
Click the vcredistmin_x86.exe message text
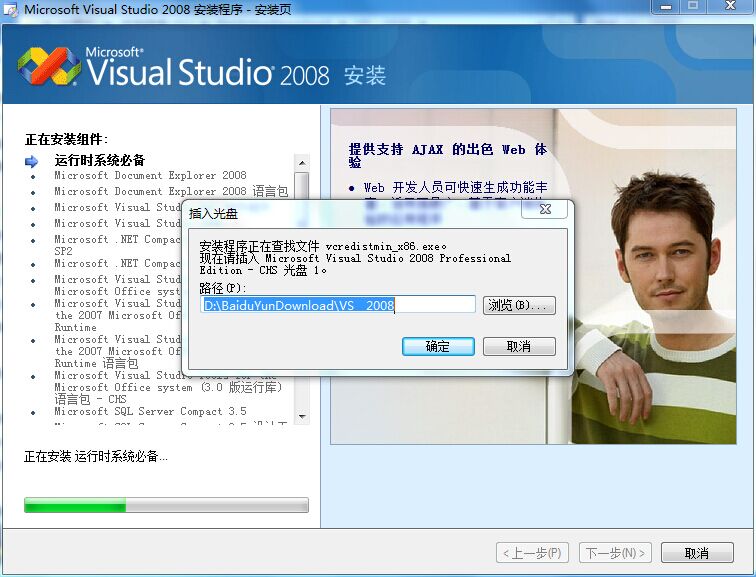[x=323, y=246]
